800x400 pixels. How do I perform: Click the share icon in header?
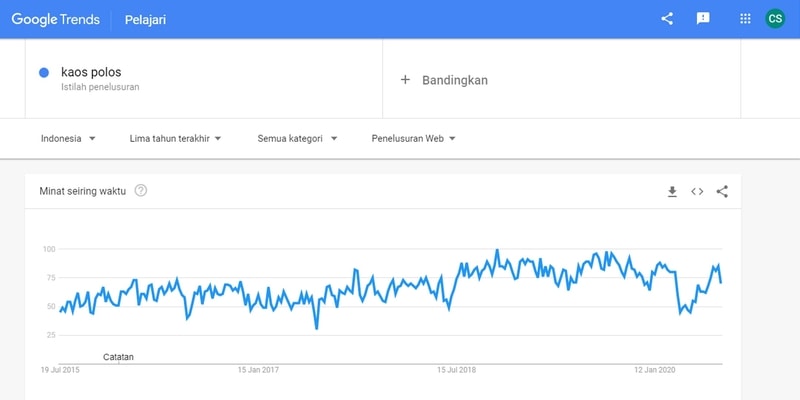(x=668, y=18)
